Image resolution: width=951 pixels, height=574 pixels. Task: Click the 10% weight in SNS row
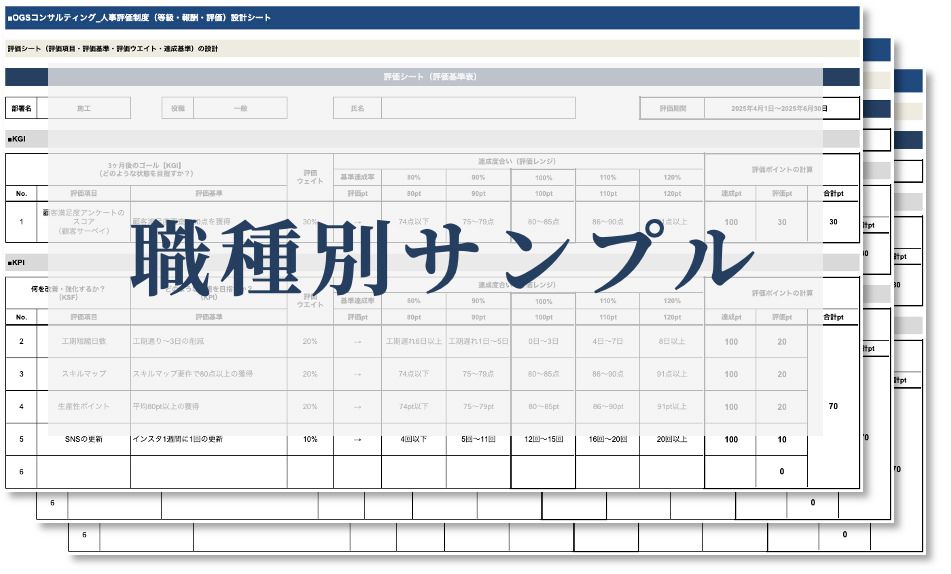[x=310, y=439]
